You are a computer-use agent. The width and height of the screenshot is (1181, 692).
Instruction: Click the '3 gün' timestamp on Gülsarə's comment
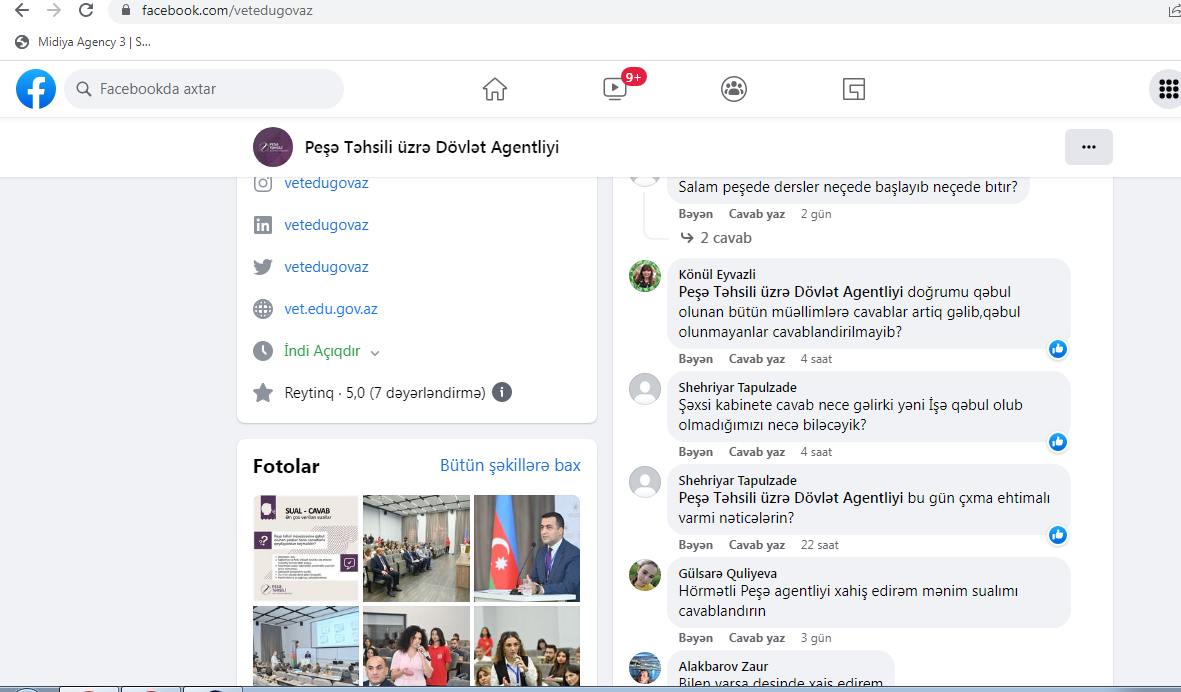(816, 638)
